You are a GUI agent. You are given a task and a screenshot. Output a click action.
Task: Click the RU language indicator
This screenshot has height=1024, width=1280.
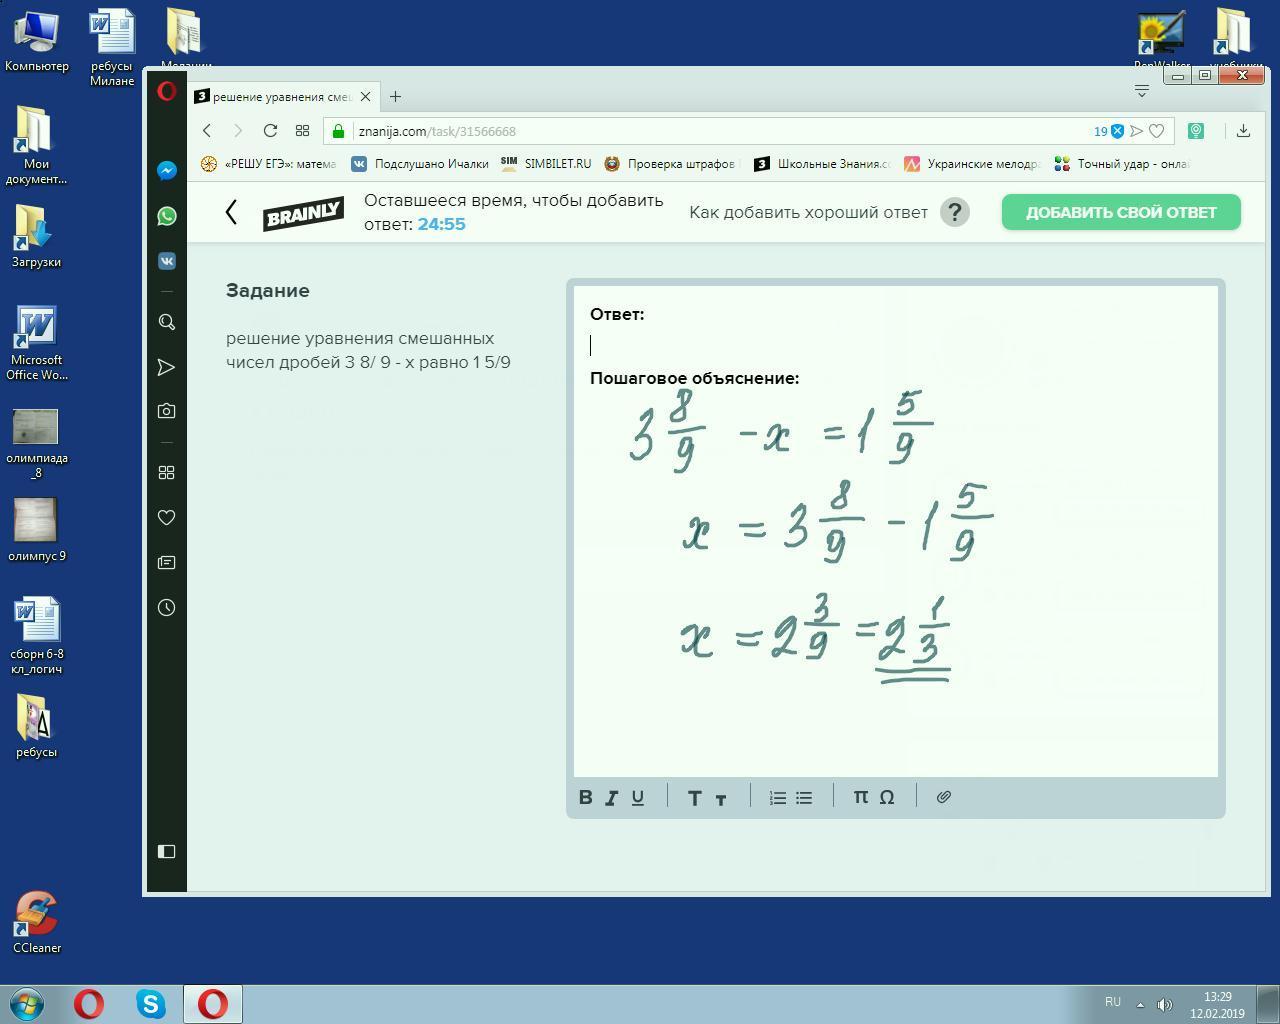click(1113, 1002)
